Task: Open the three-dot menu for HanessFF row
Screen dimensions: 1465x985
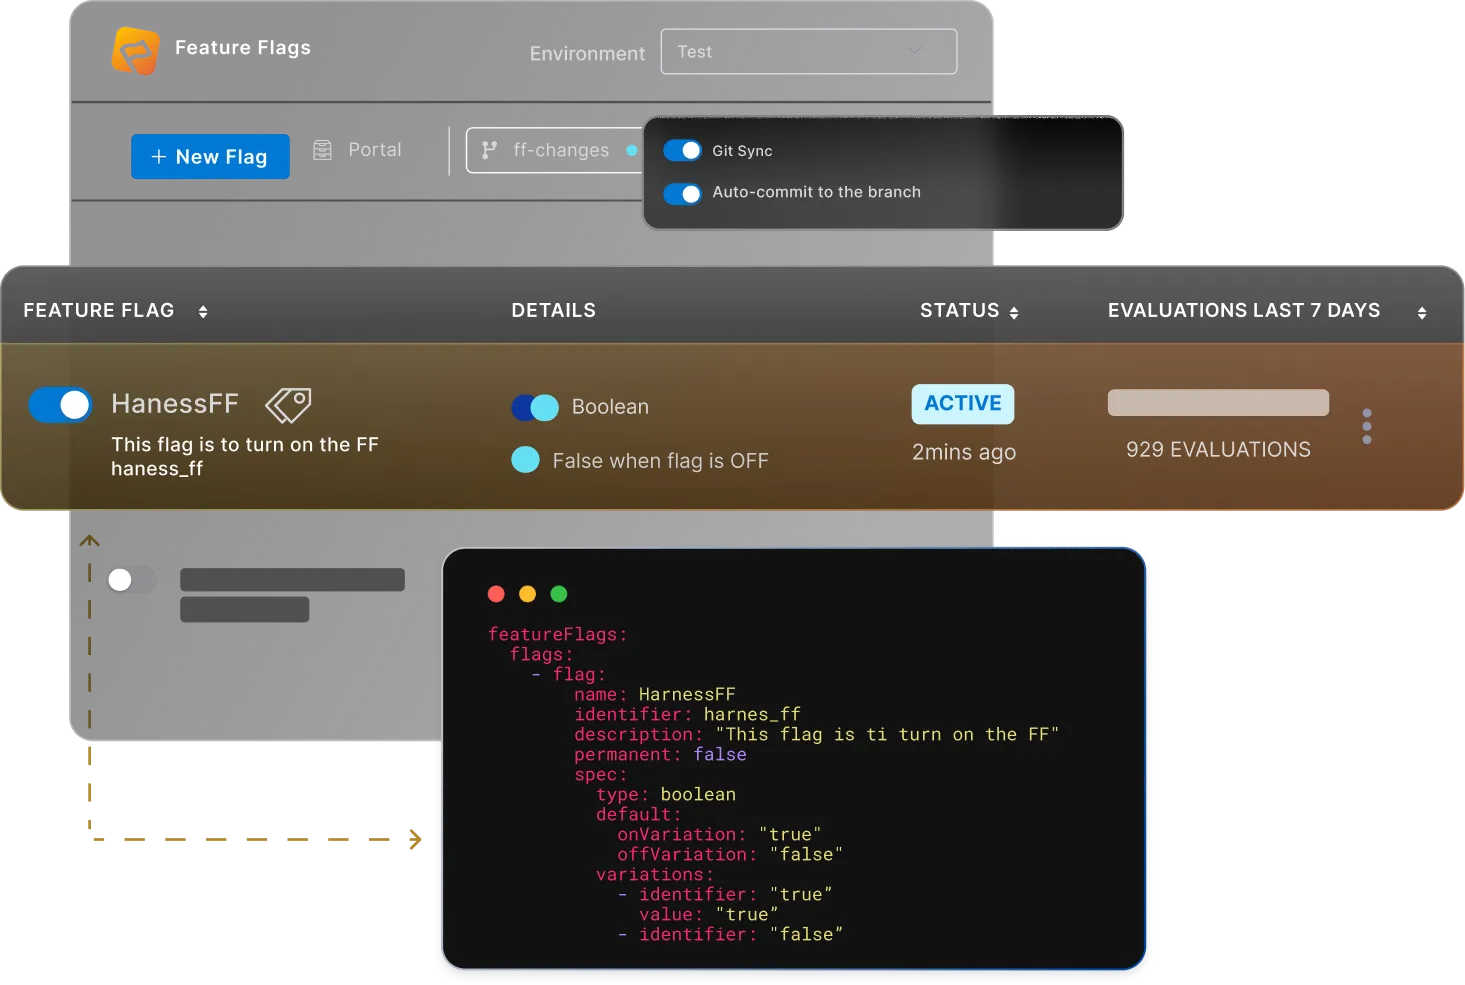Action: pyautogui.click(x=1366, y=426)
